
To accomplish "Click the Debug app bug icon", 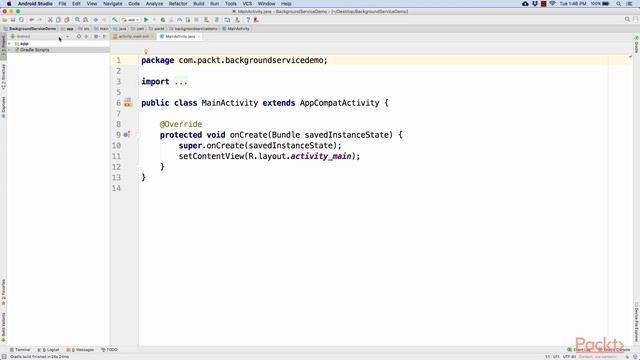I will pyautogui.click(x=163, y=20).
